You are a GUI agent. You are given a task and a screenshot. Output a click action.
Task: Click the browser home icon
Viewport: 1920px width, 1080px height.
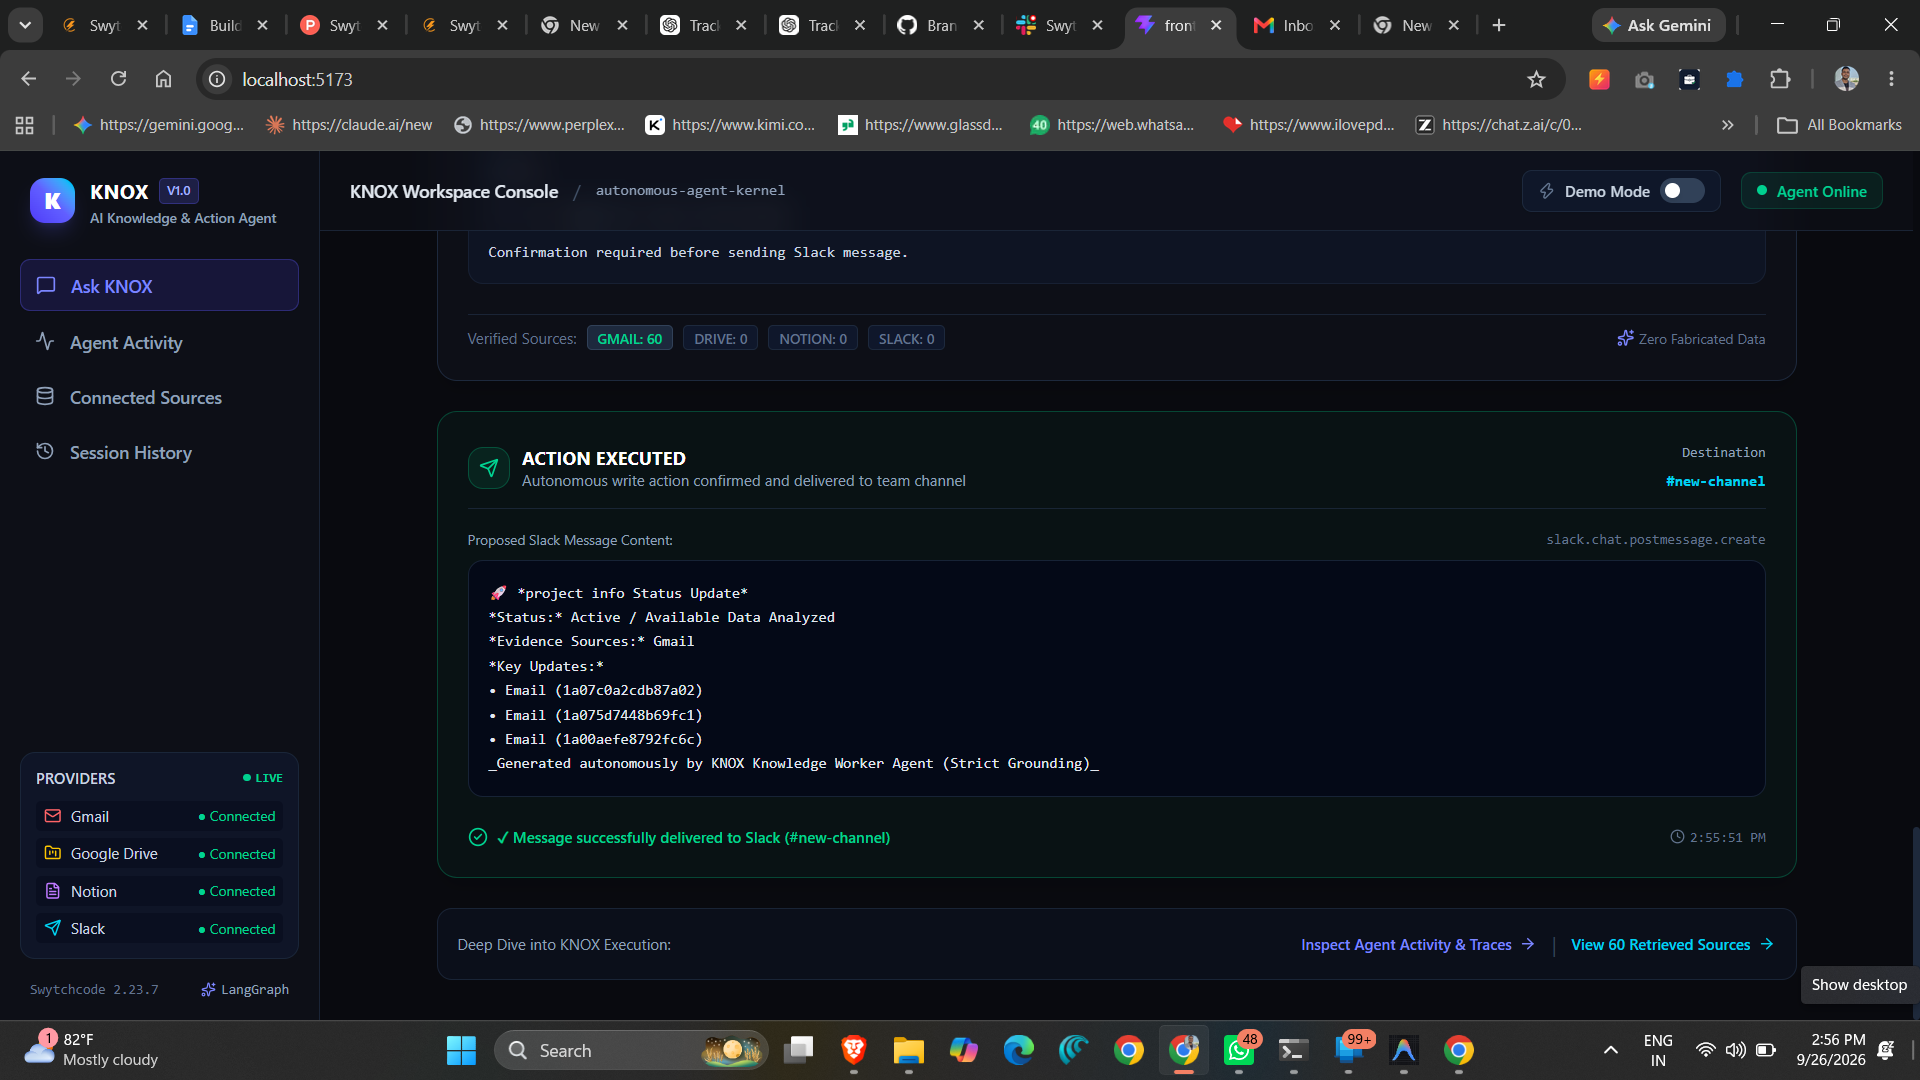[163, 79]
